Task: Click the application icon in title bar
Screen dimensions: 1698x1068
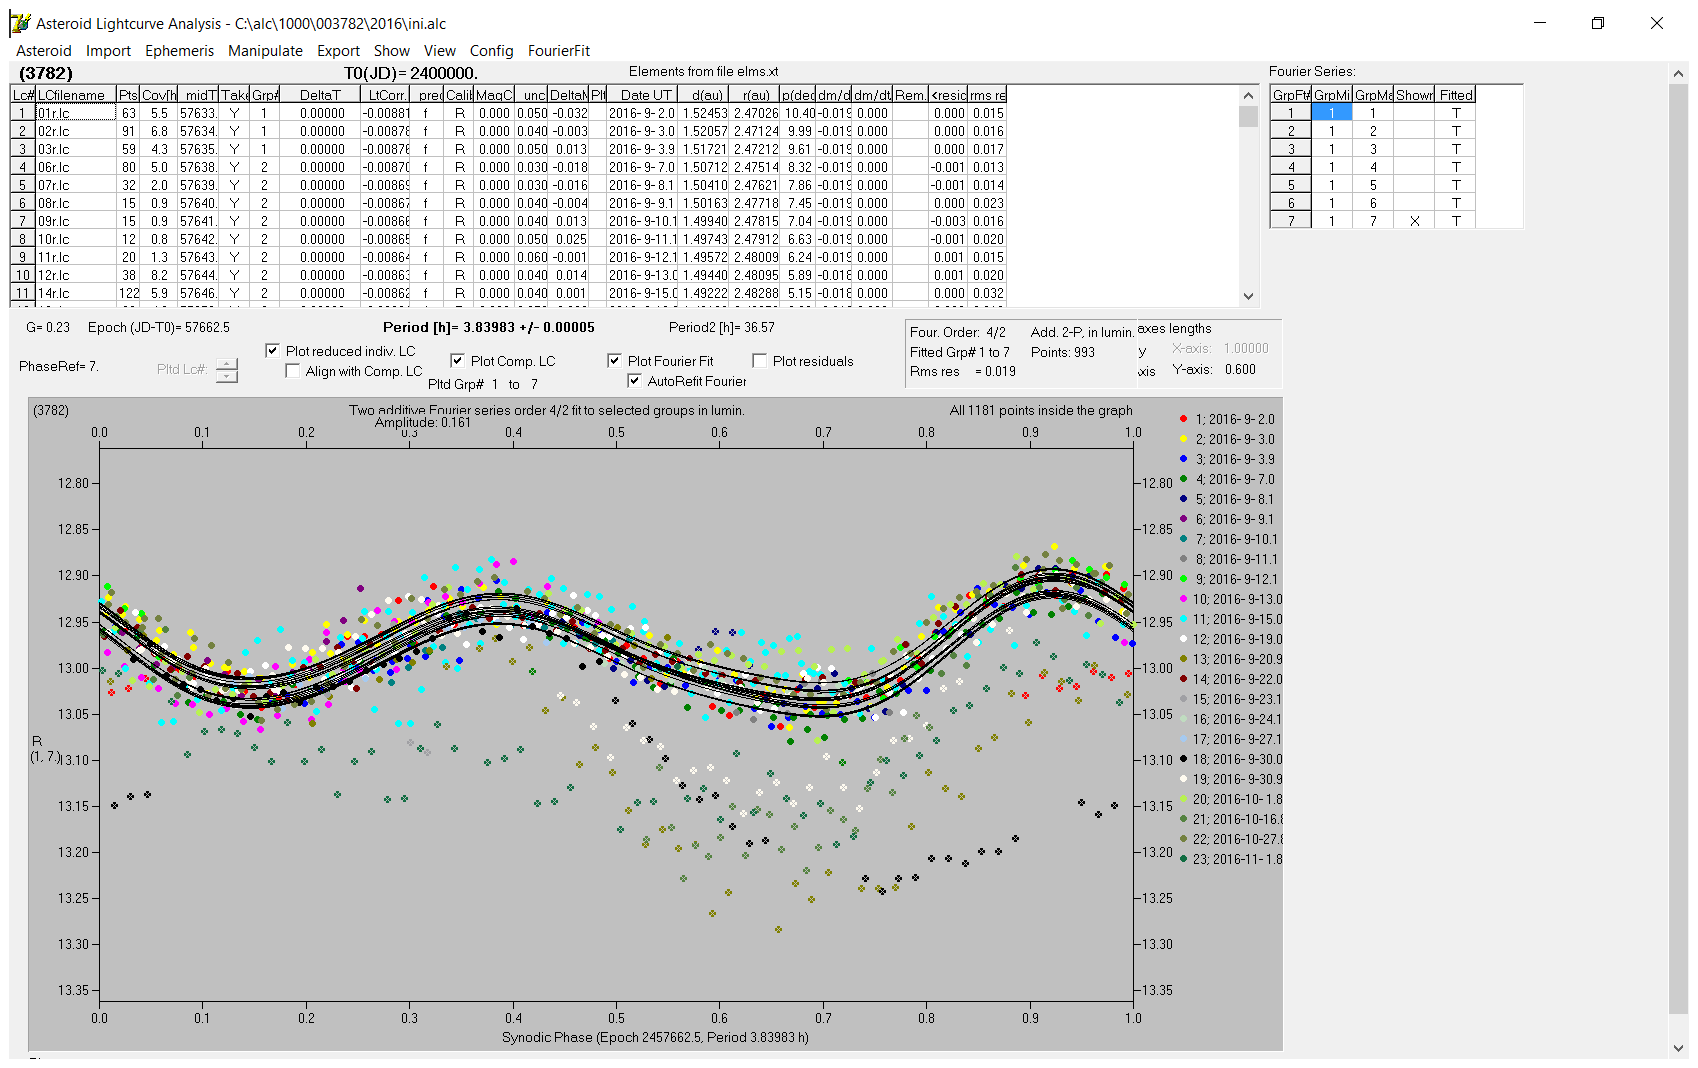Action: [19, 23]
